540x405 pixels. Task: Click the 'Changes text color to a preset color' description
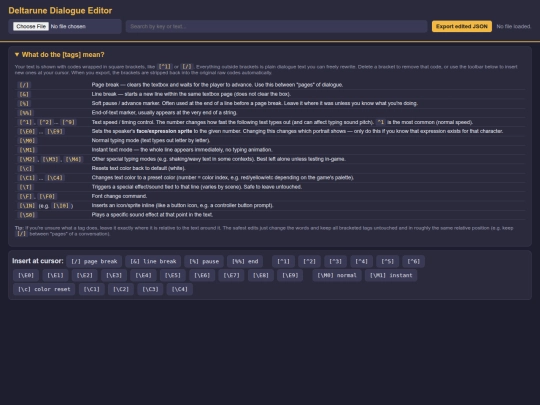pyautogui.click(x=223, y=178)
